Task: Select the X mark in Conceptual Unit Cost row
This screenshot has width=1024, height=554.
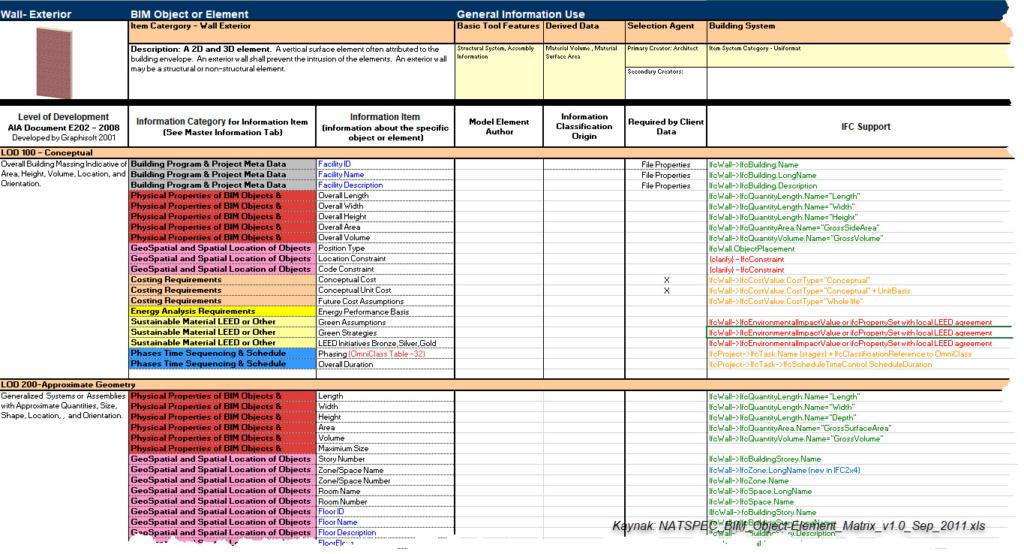Action: (x=665, y=290)
